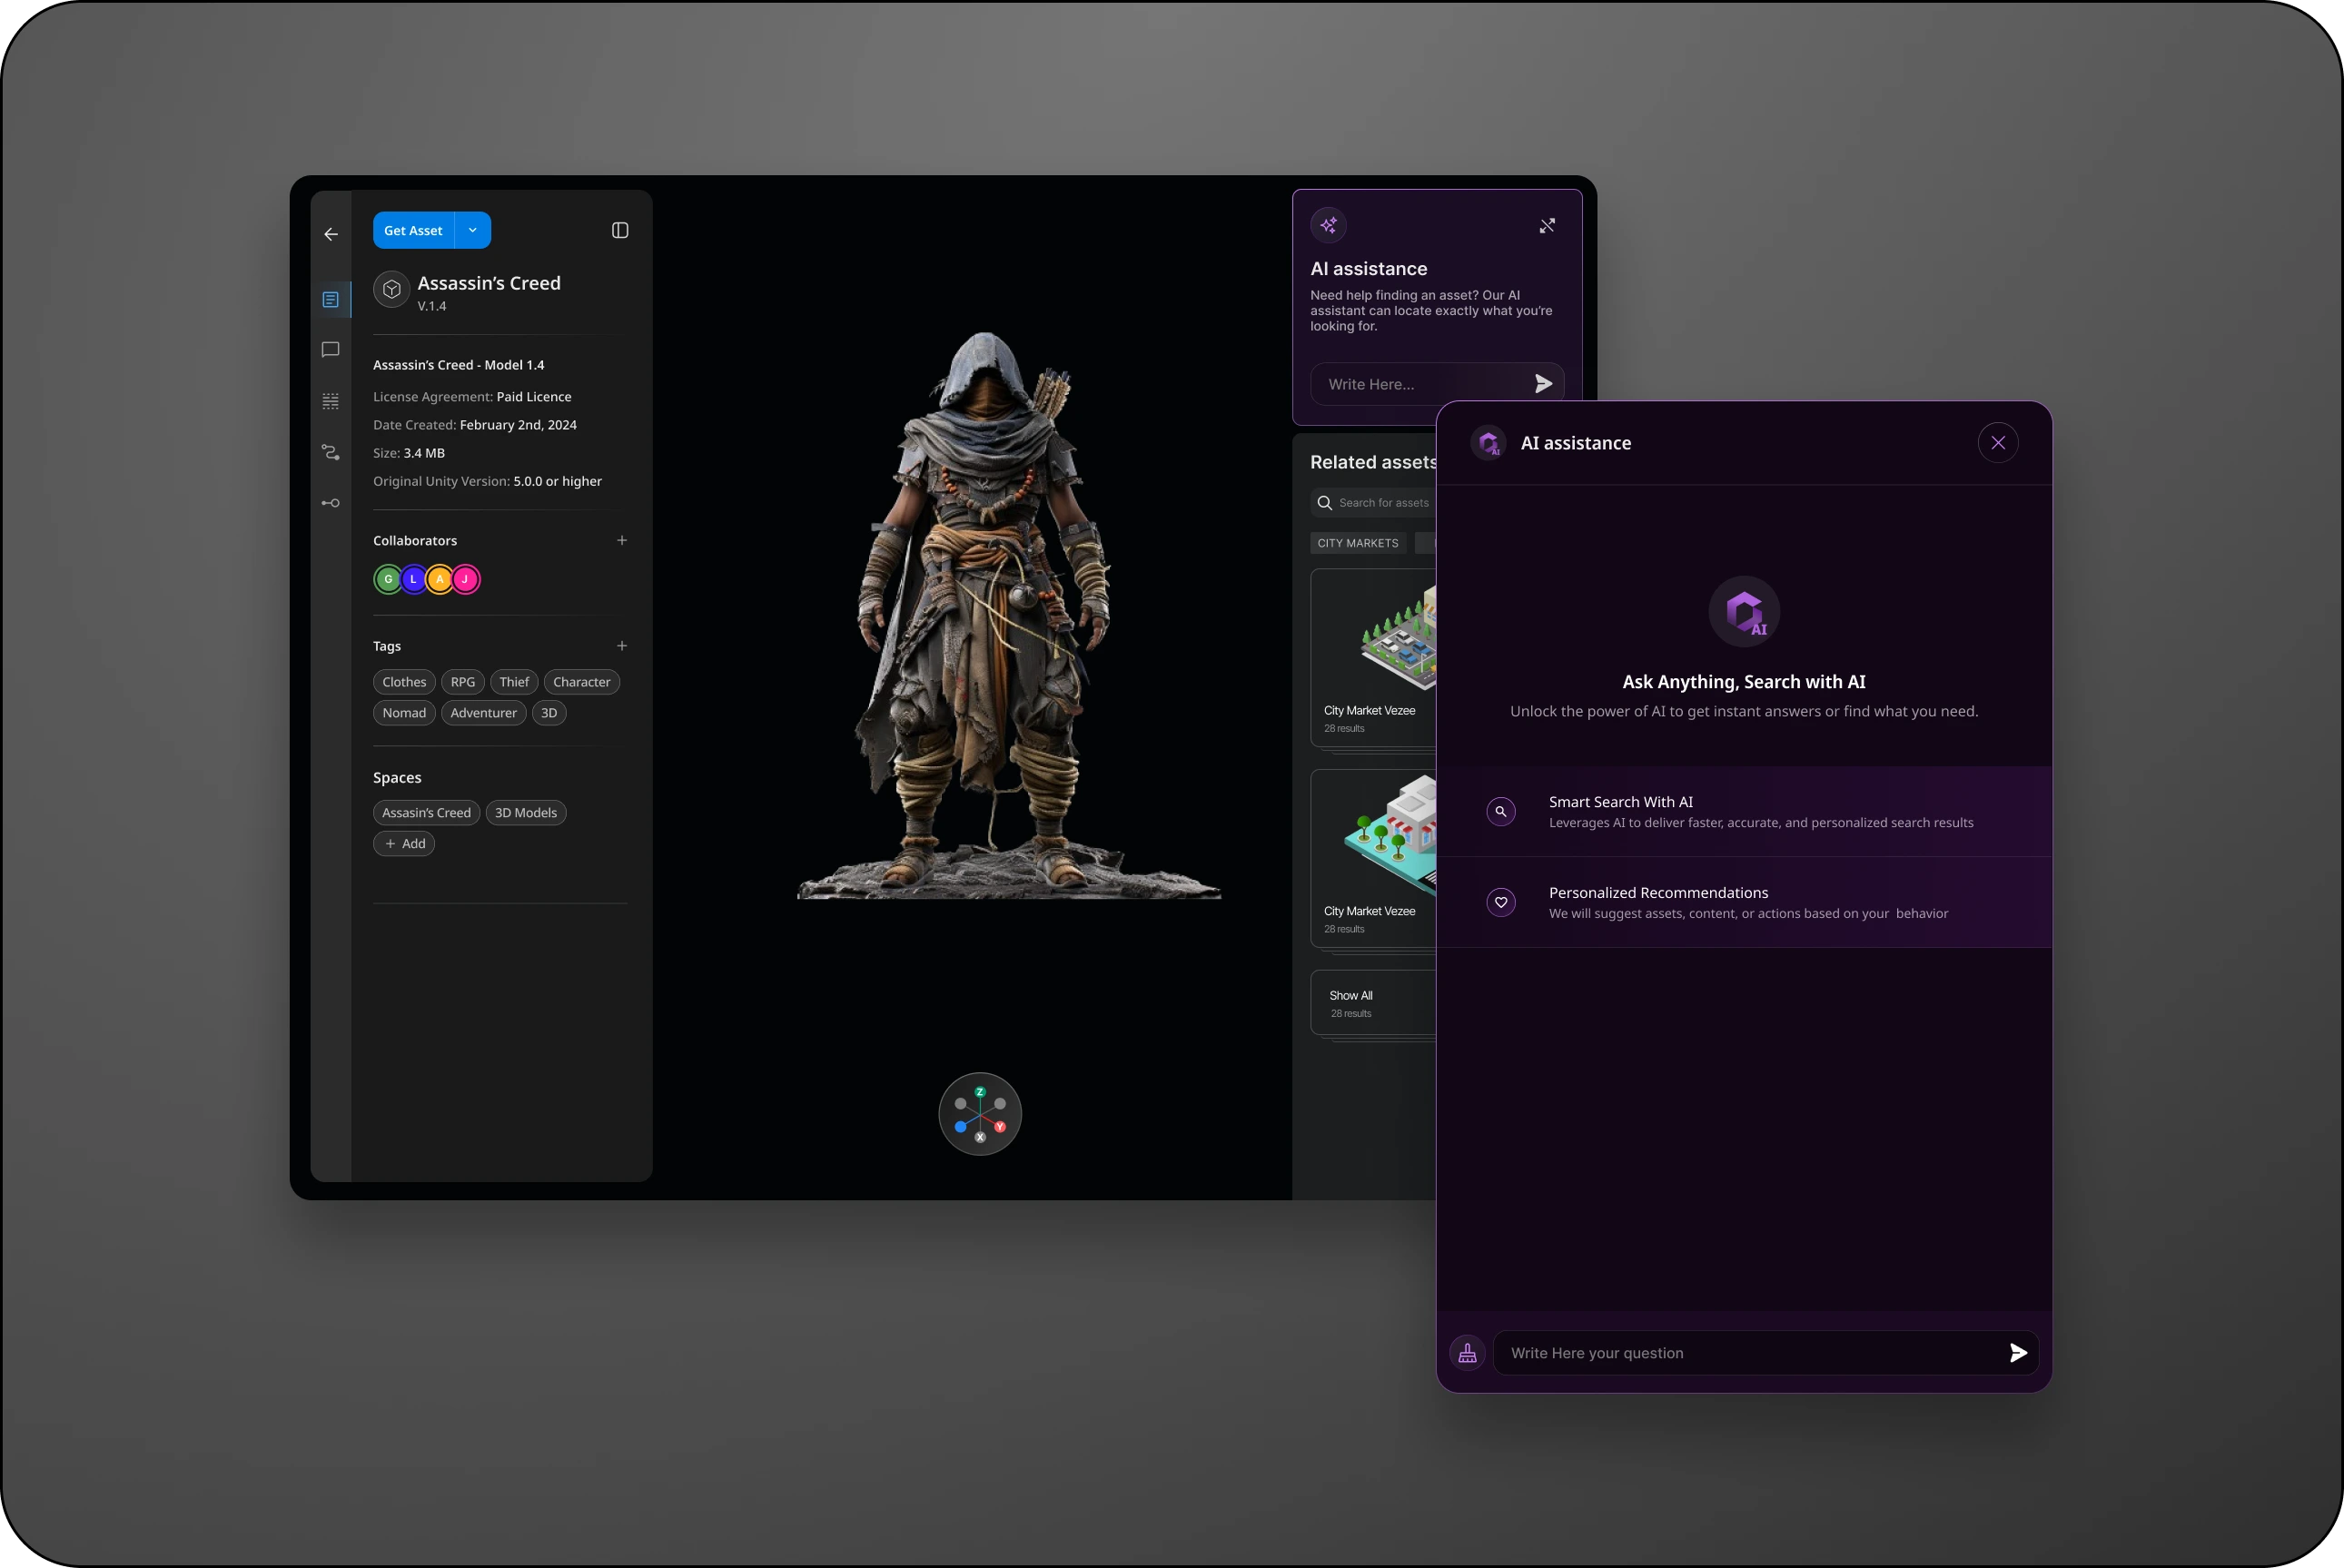Open the comments sidebar icon
Image resolution: width=2344 pixels, height=1568 pixels.
coord(331,350)
